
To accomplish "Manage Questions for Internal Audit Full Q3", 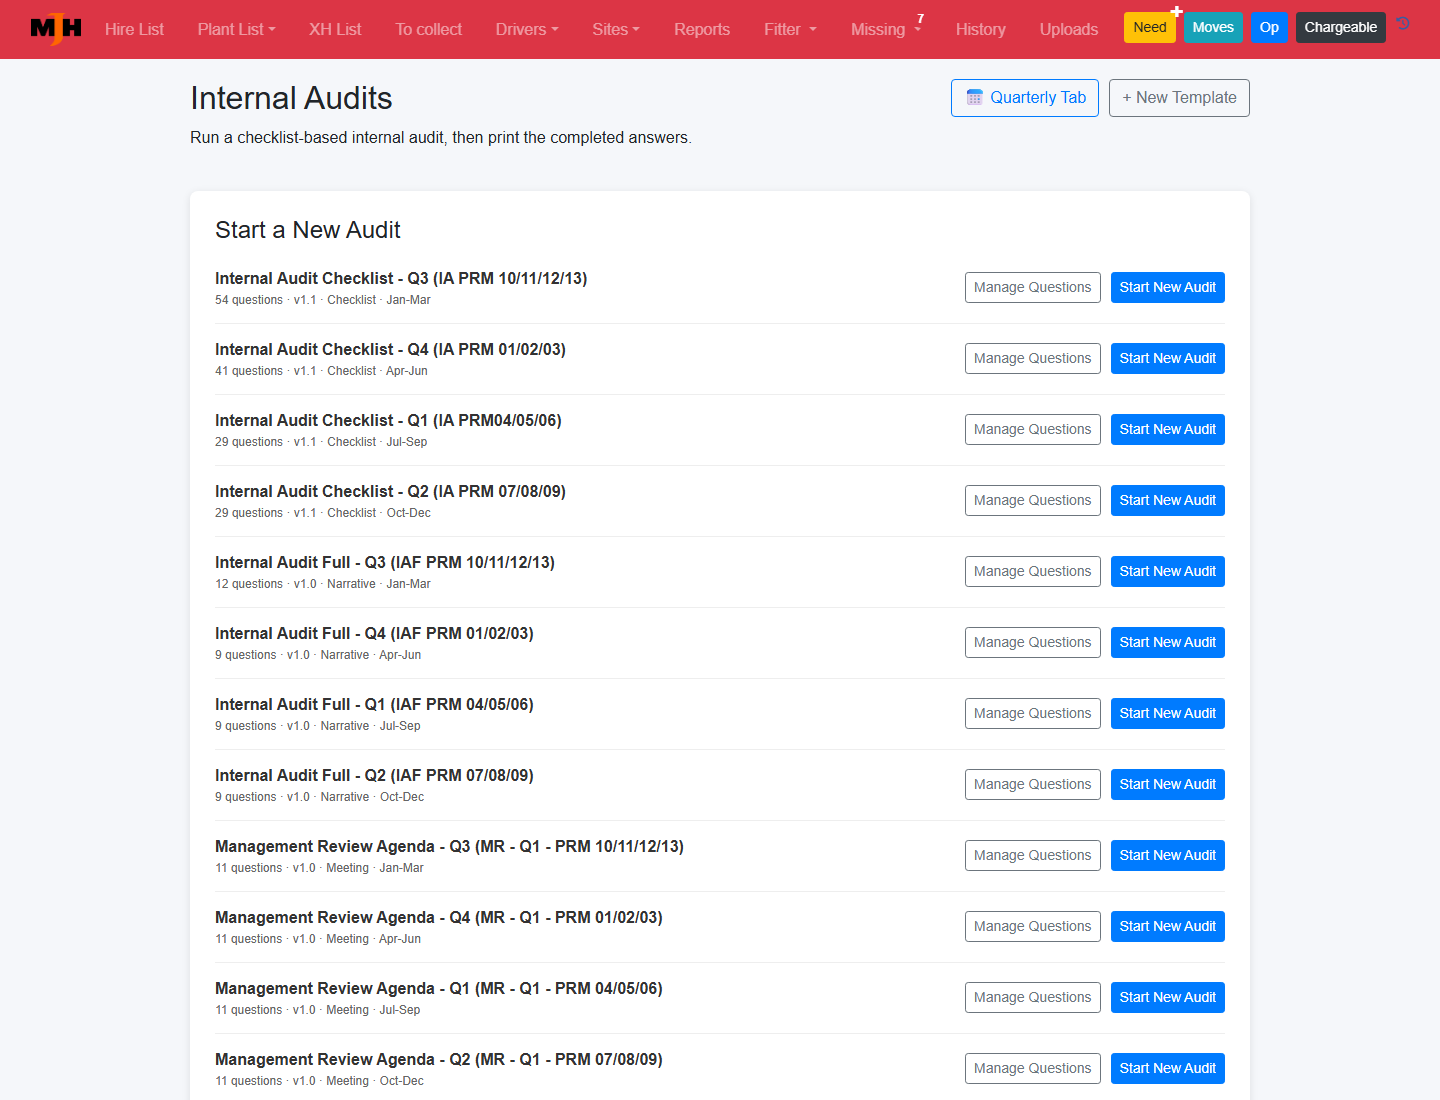I will [x=1032, y=571].
